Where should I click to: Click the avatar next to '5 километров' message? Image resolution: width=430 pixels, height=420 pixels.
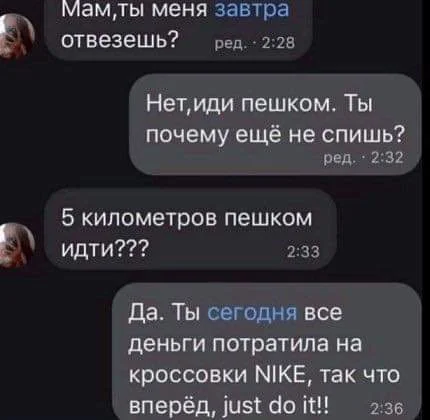(x=17, y=245)
